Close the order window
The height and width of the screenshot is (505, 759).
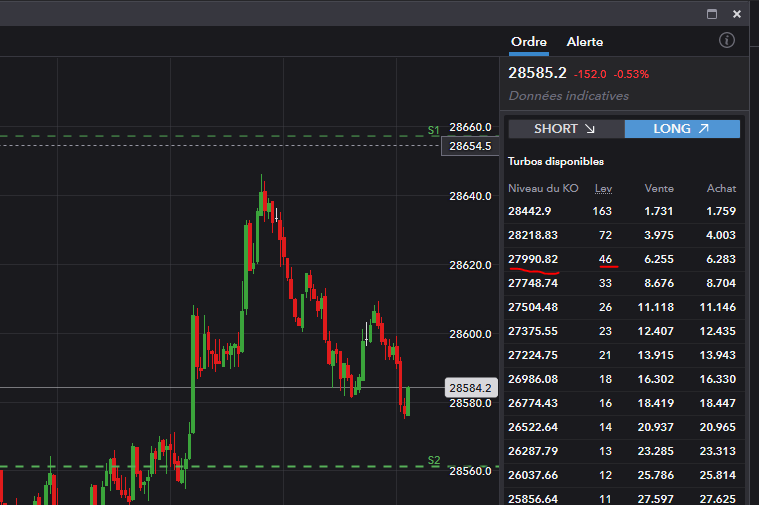click(737, 14)
